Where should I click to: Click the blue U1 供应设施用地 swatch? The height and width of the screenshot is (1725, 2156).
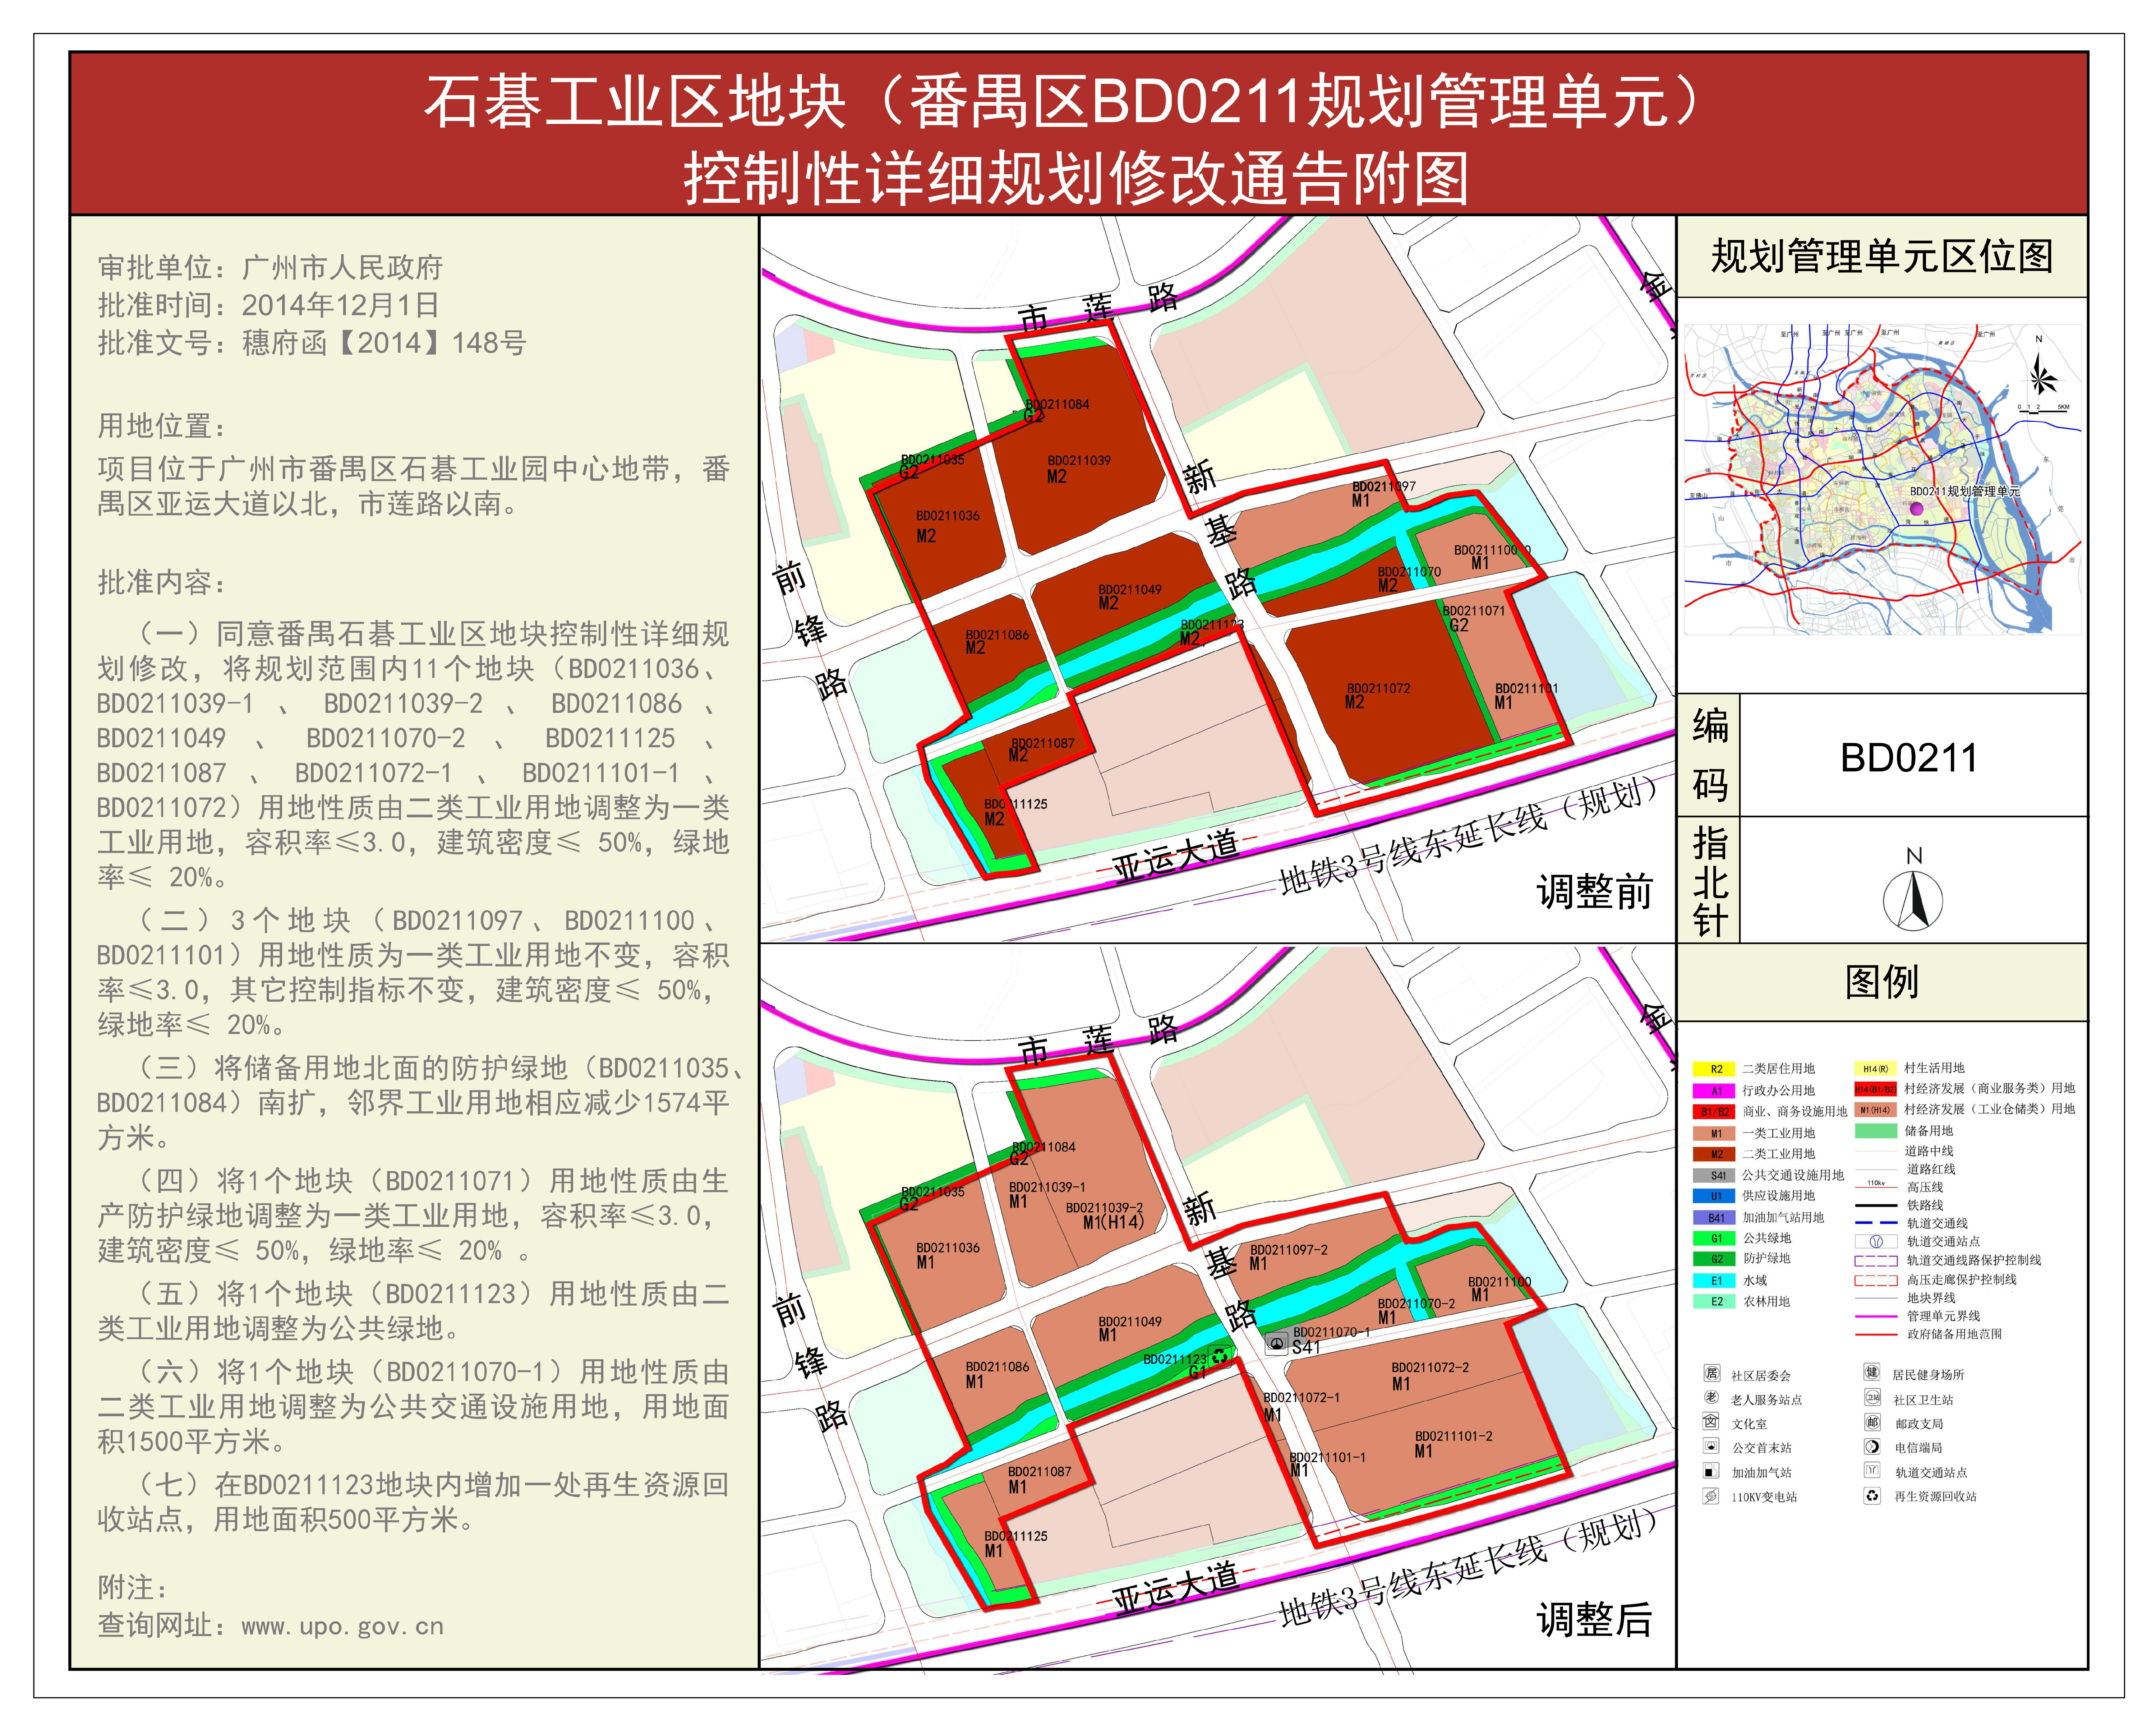coord(1714,1196)
